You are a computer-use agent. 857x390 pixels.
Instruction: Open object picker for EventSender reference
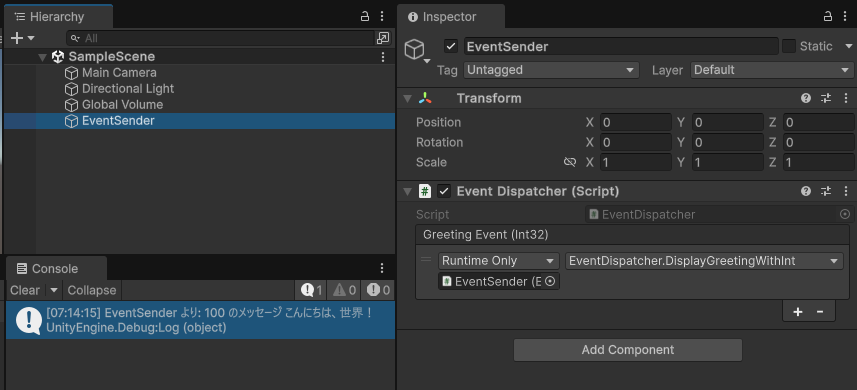tap(550, 281)
